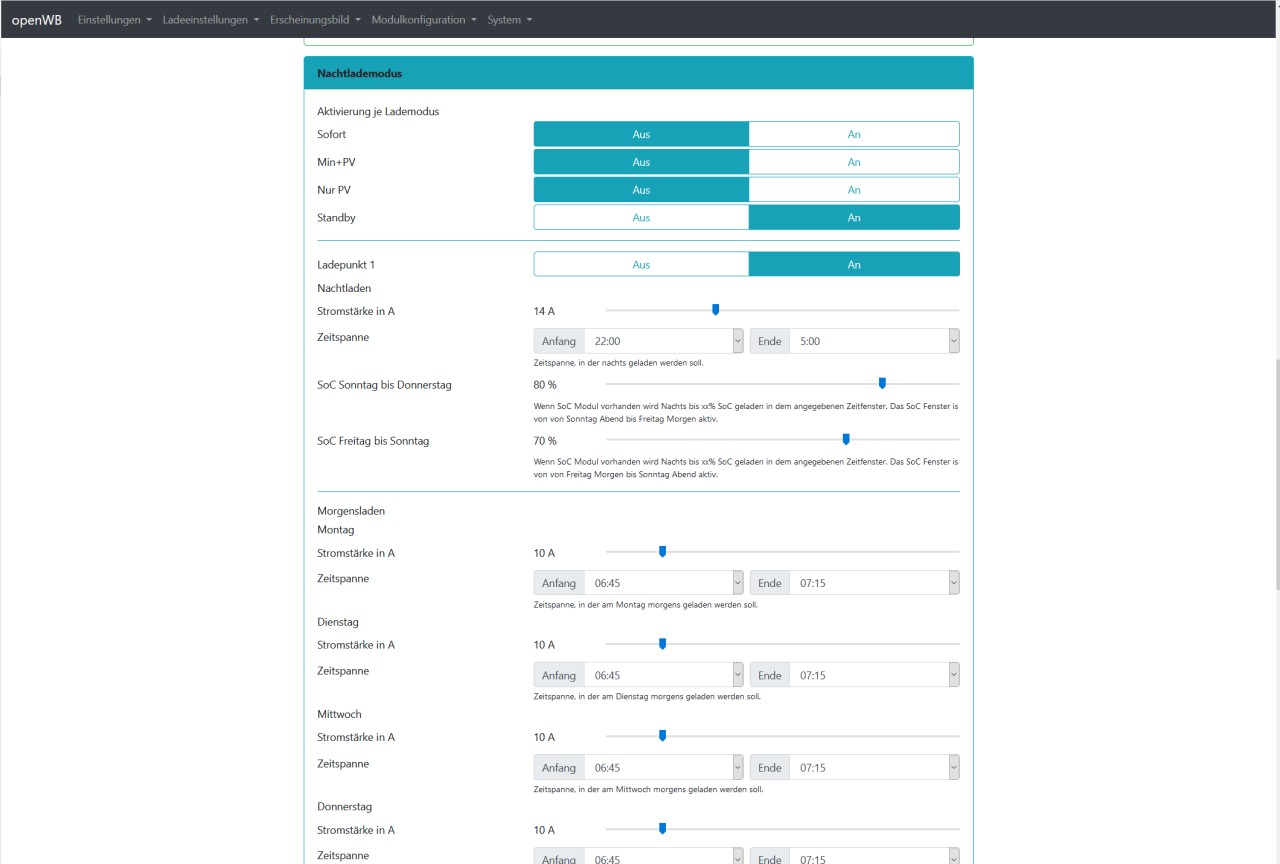This screenshot has height=864, width=1280.
Task: Open the System menu
Action: pos(509,20)
